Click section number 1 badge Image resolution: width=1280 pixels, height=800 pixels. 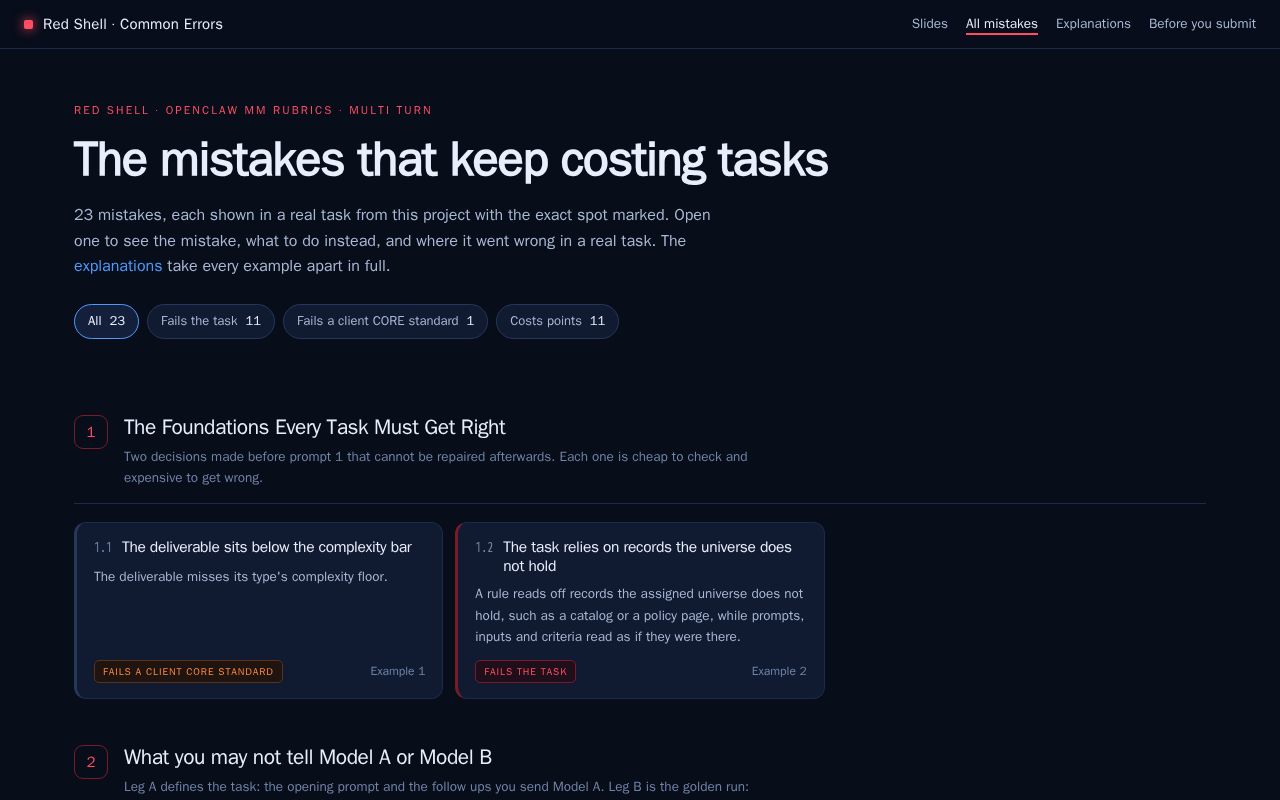coord(91,432)
